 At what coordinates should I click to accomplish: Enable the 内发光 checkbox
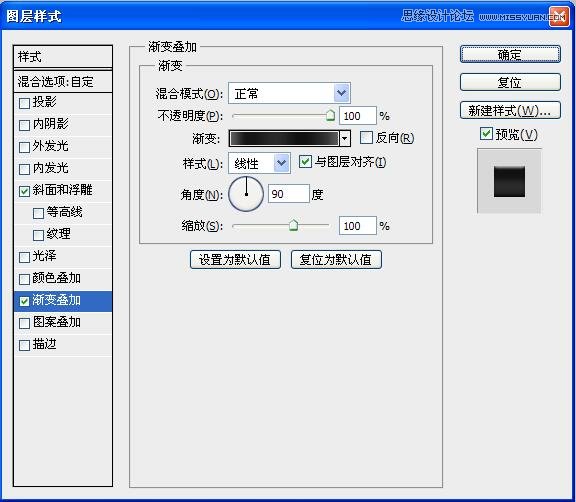coord(24,169)
